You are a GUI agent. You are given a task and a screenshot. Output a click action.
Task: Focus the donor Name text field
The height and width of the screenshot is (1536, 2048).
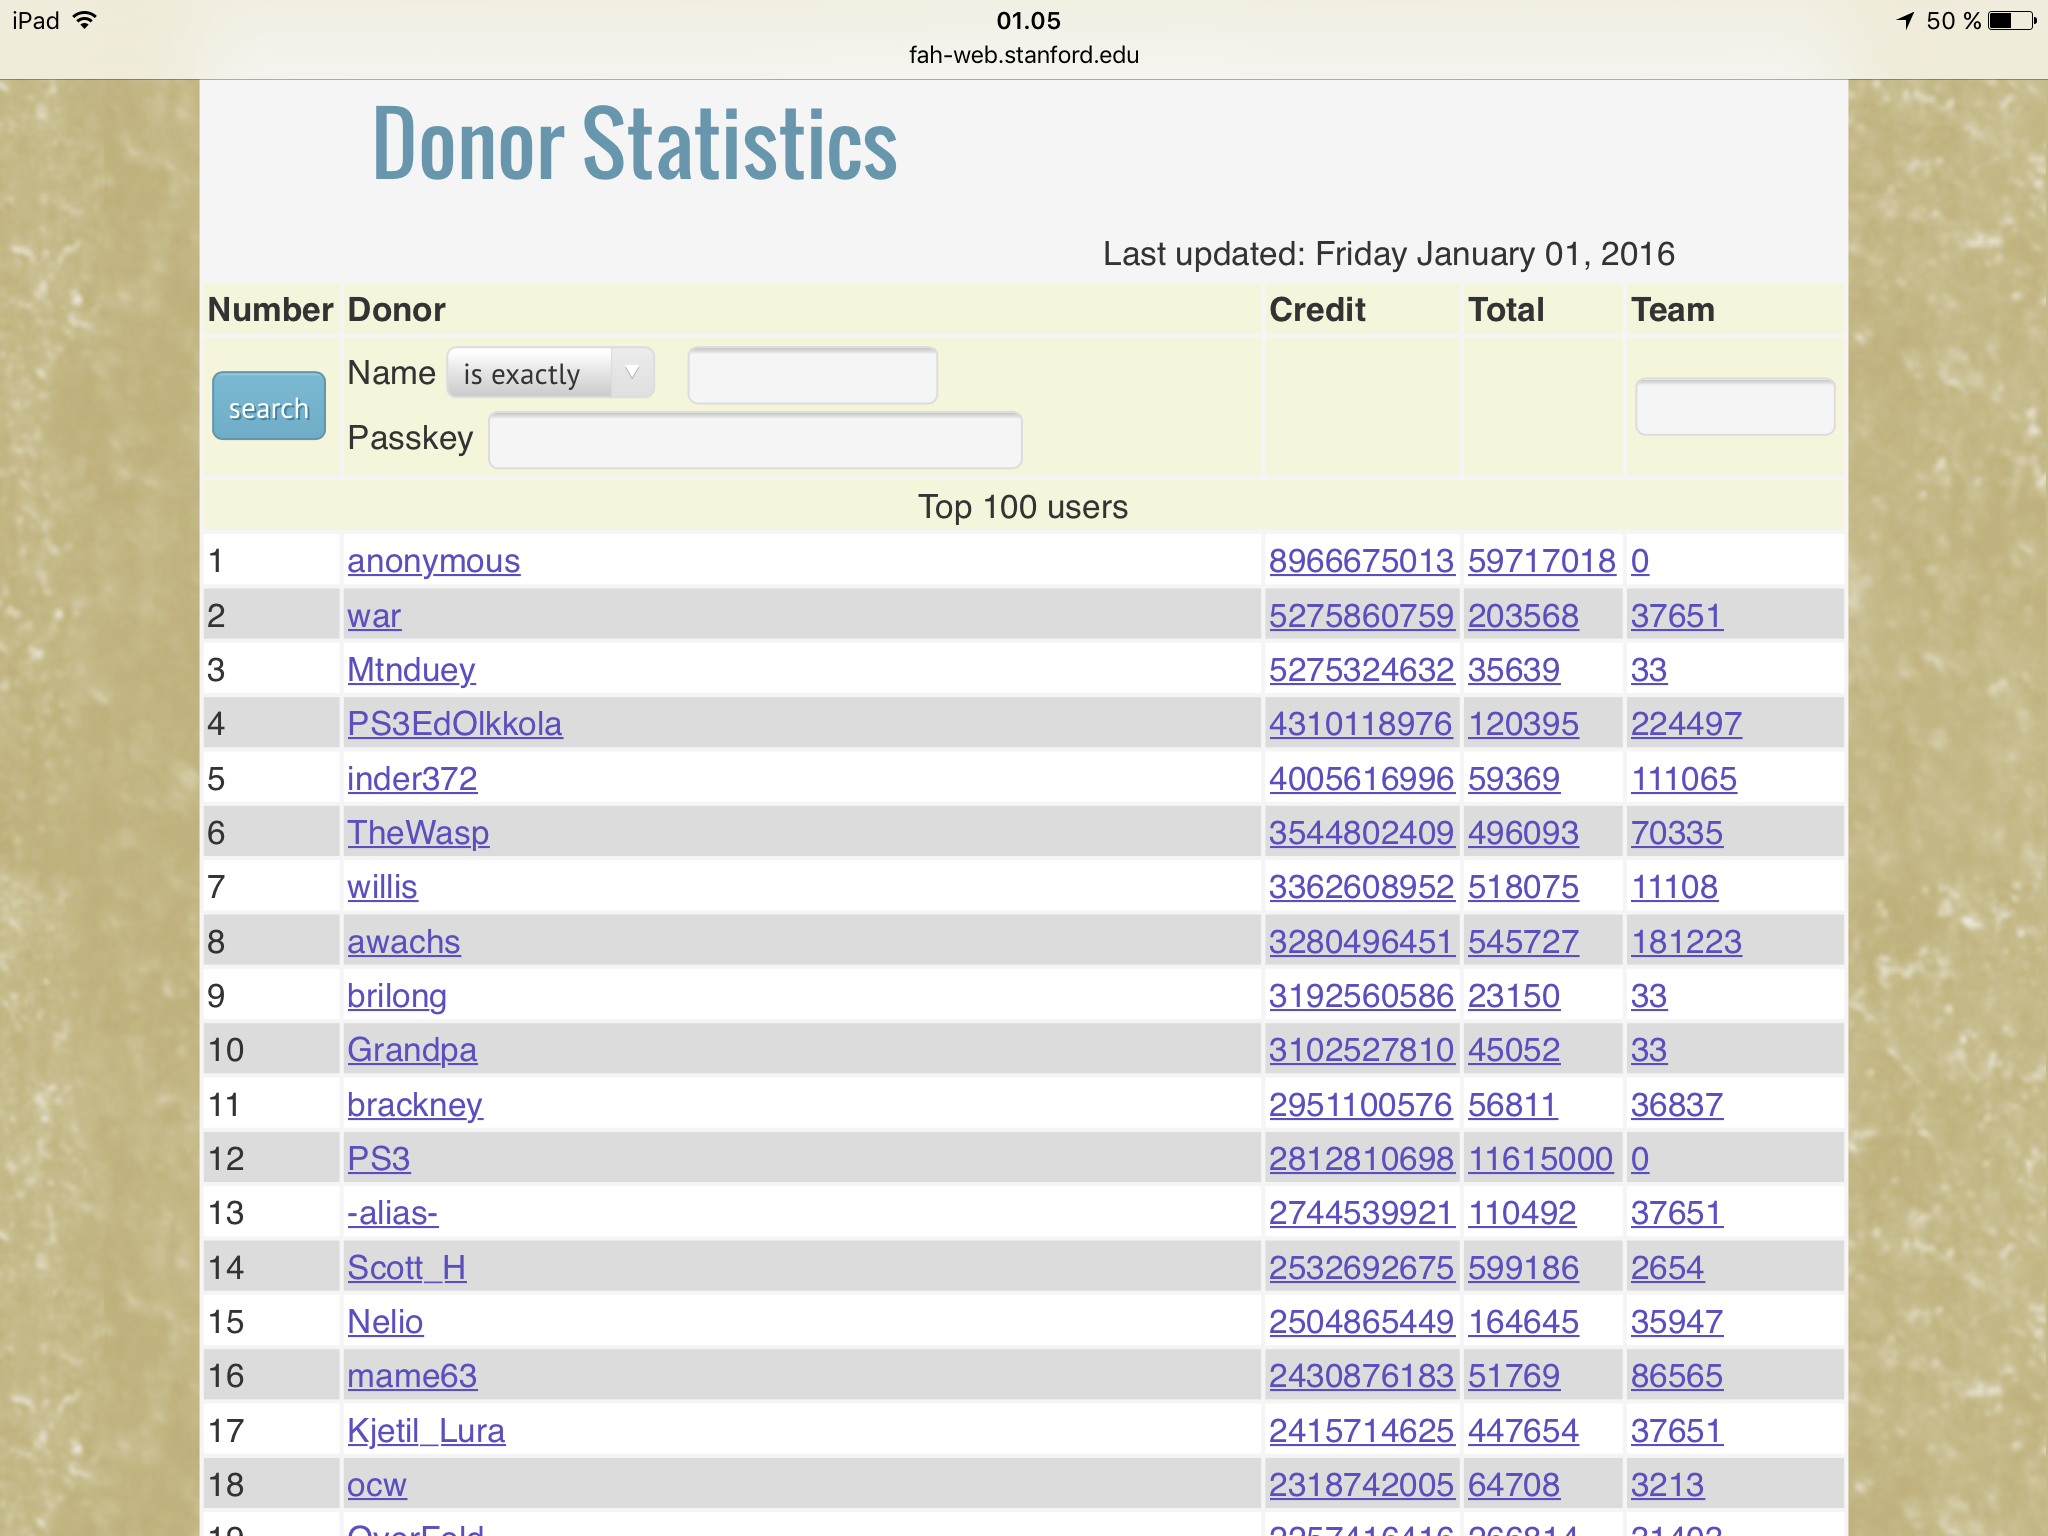pos(812,376)
